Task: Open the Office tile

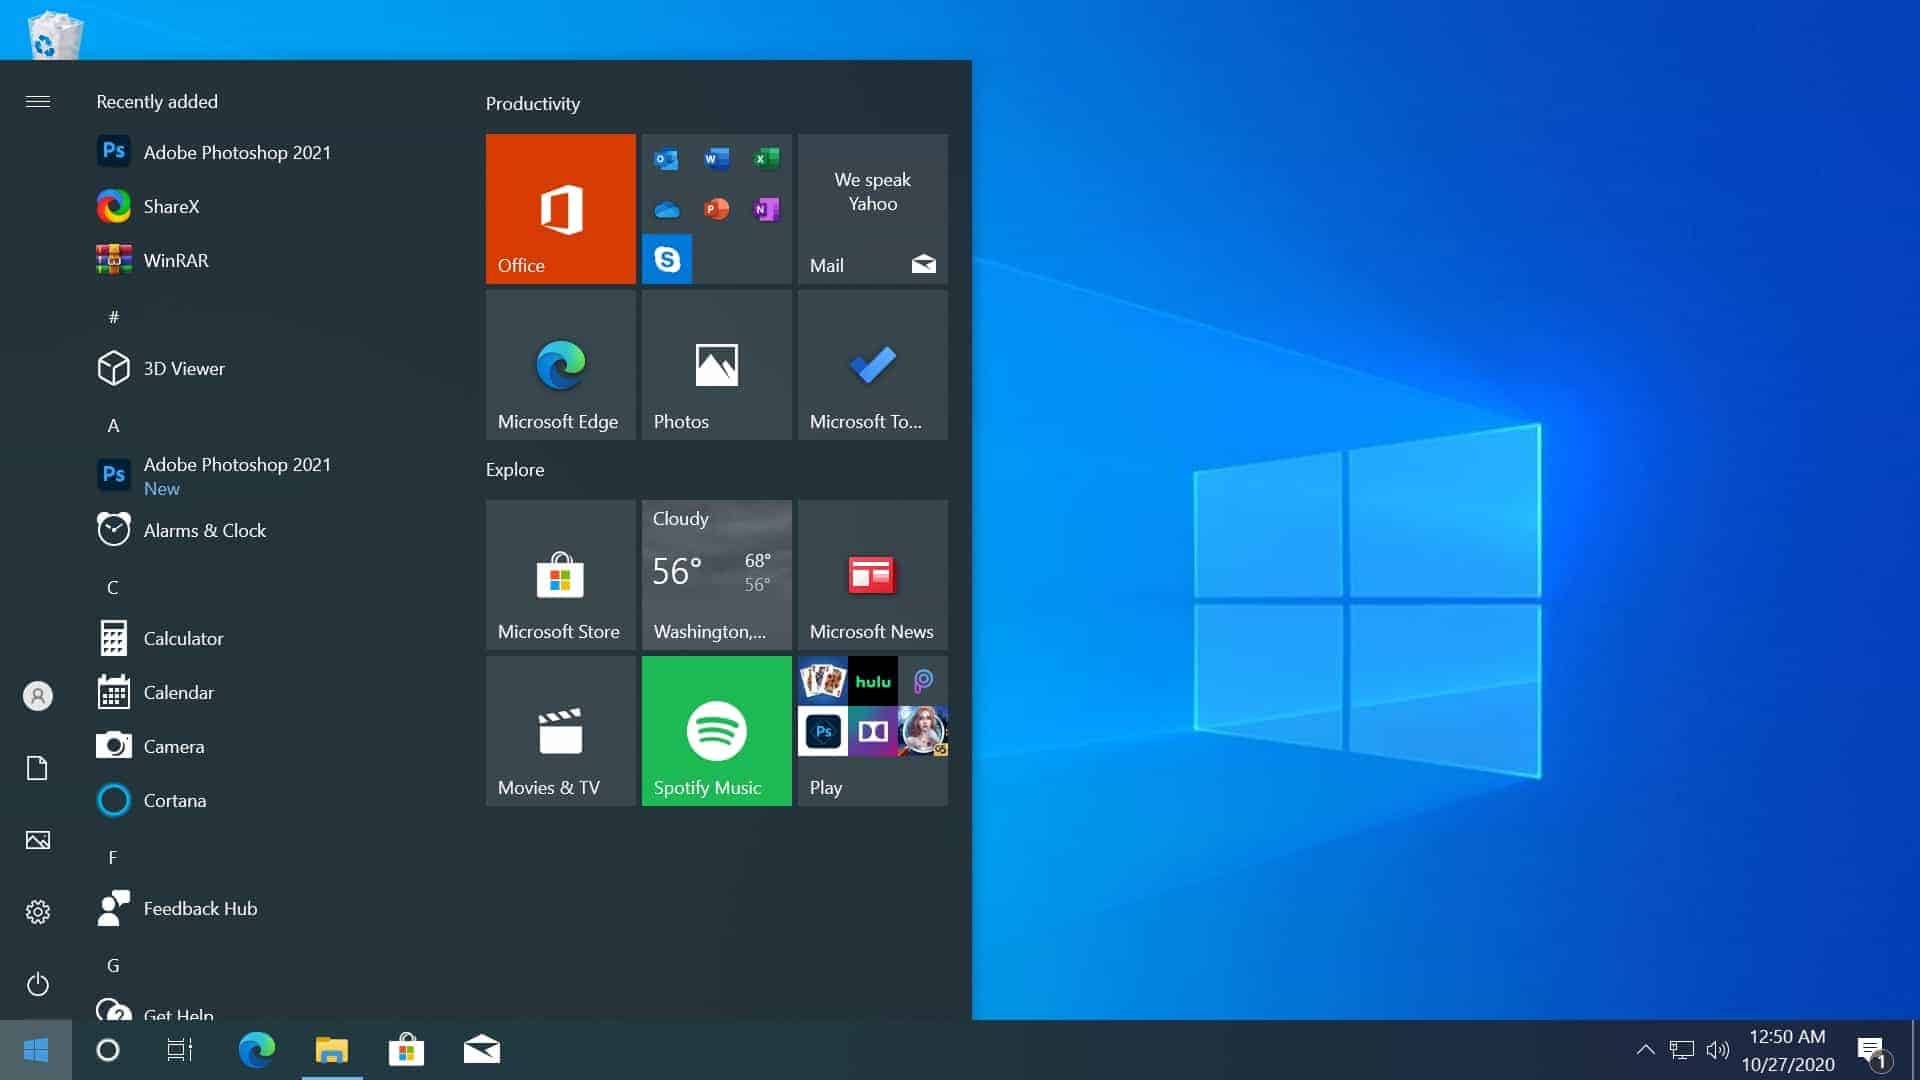Action: coord(560,208)
